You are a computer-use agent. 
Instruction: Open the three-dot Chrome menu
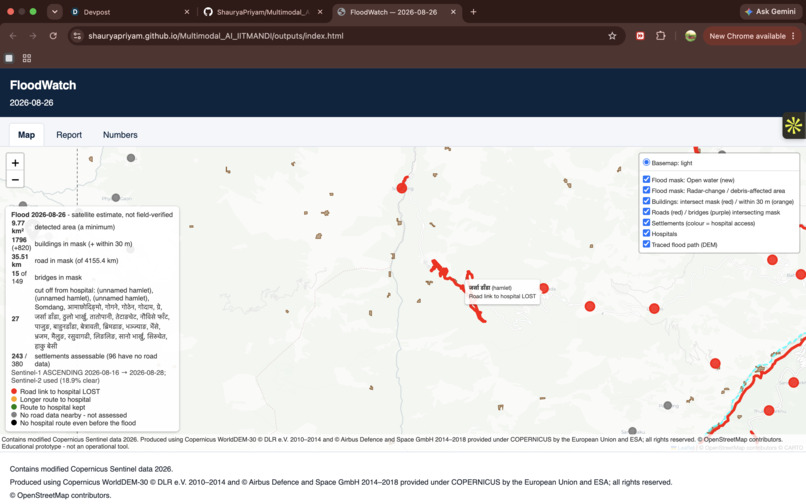pos(793,36)
